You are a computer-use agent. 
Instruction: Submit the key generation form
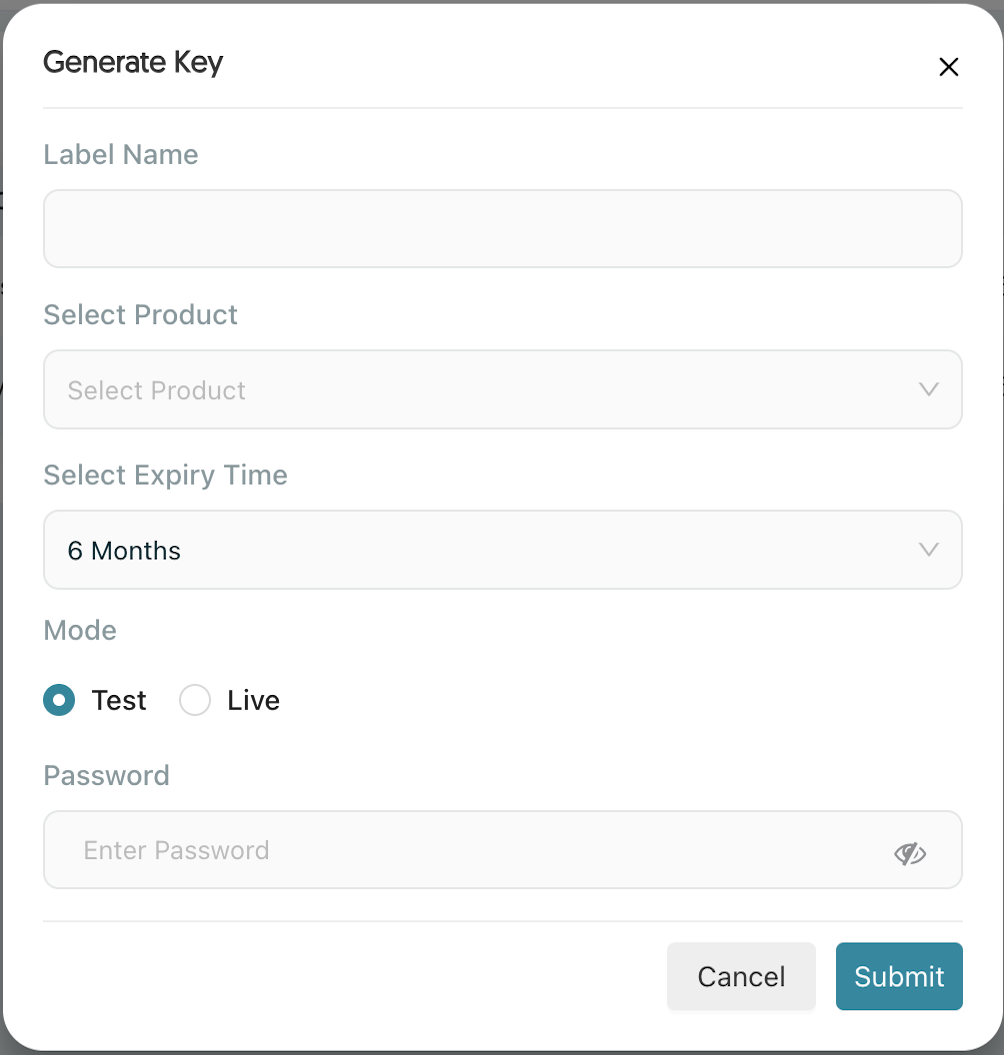point(899,976)
